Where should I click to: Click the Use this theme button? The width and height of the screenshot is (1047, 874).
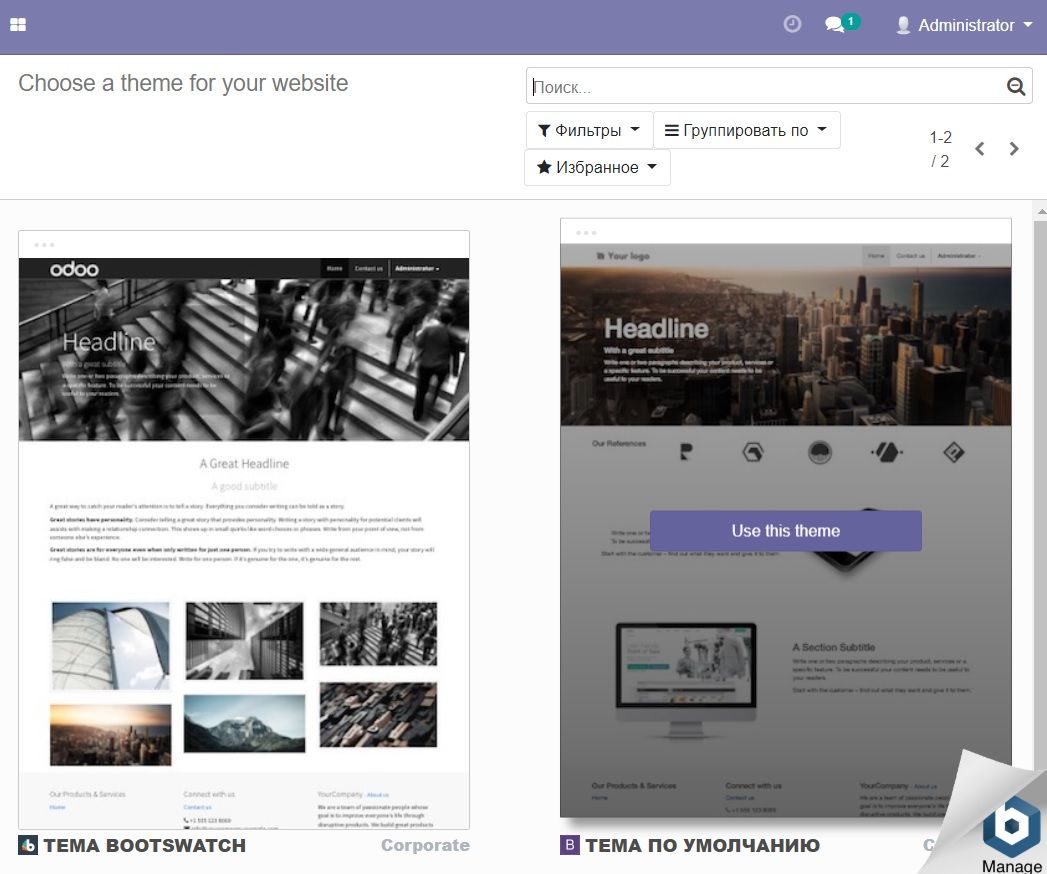pyautogui.click(x=785, y=531)
